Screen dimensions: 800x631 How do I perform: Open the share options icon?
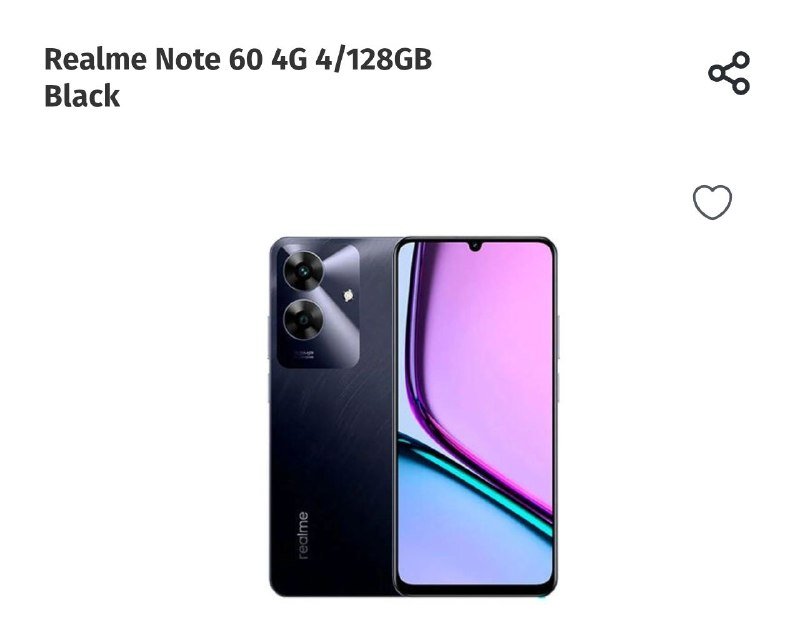(729, 73)
